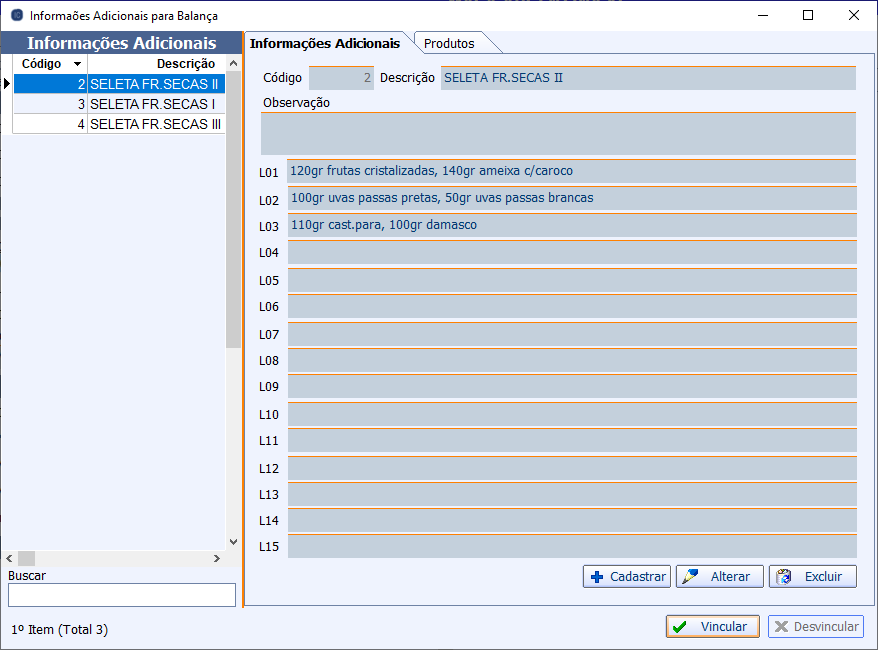Open the Informações Adicionais tab
Screen dimensions: 878x650
[325, 43]
